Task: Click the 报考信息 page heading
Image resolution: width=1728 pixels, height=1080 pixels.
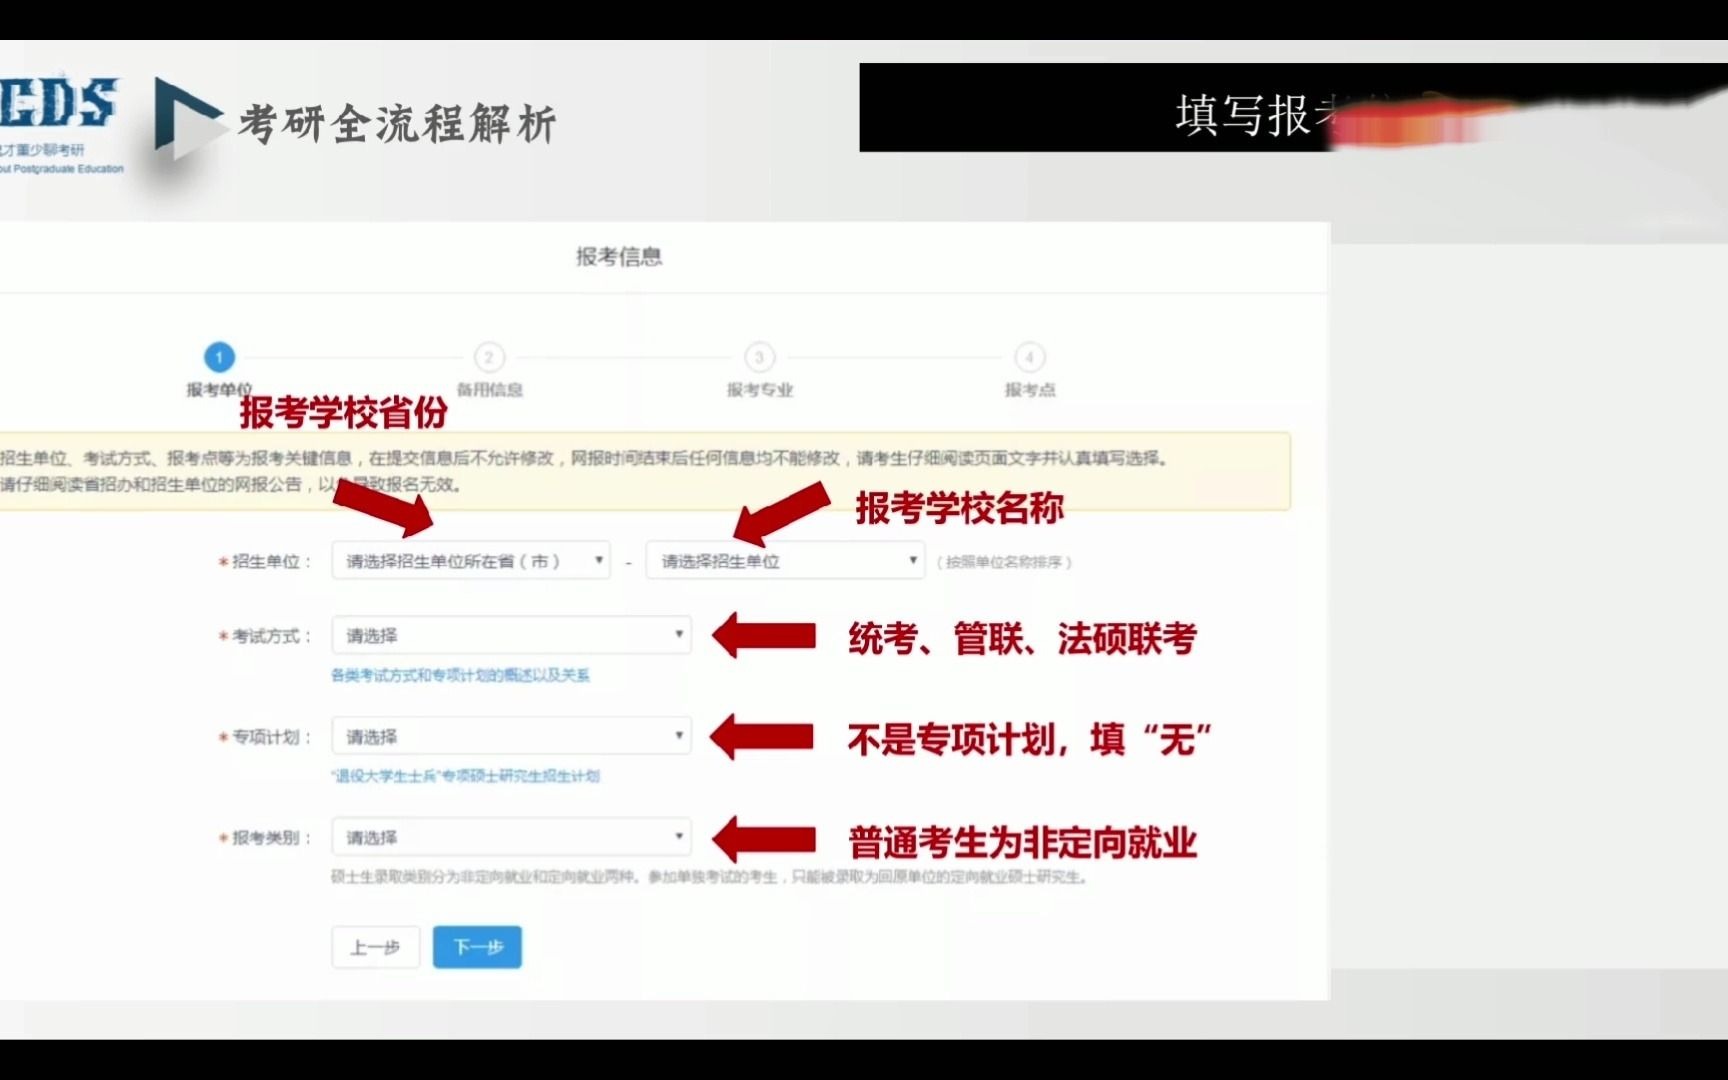Action: (x=619, y=257)
